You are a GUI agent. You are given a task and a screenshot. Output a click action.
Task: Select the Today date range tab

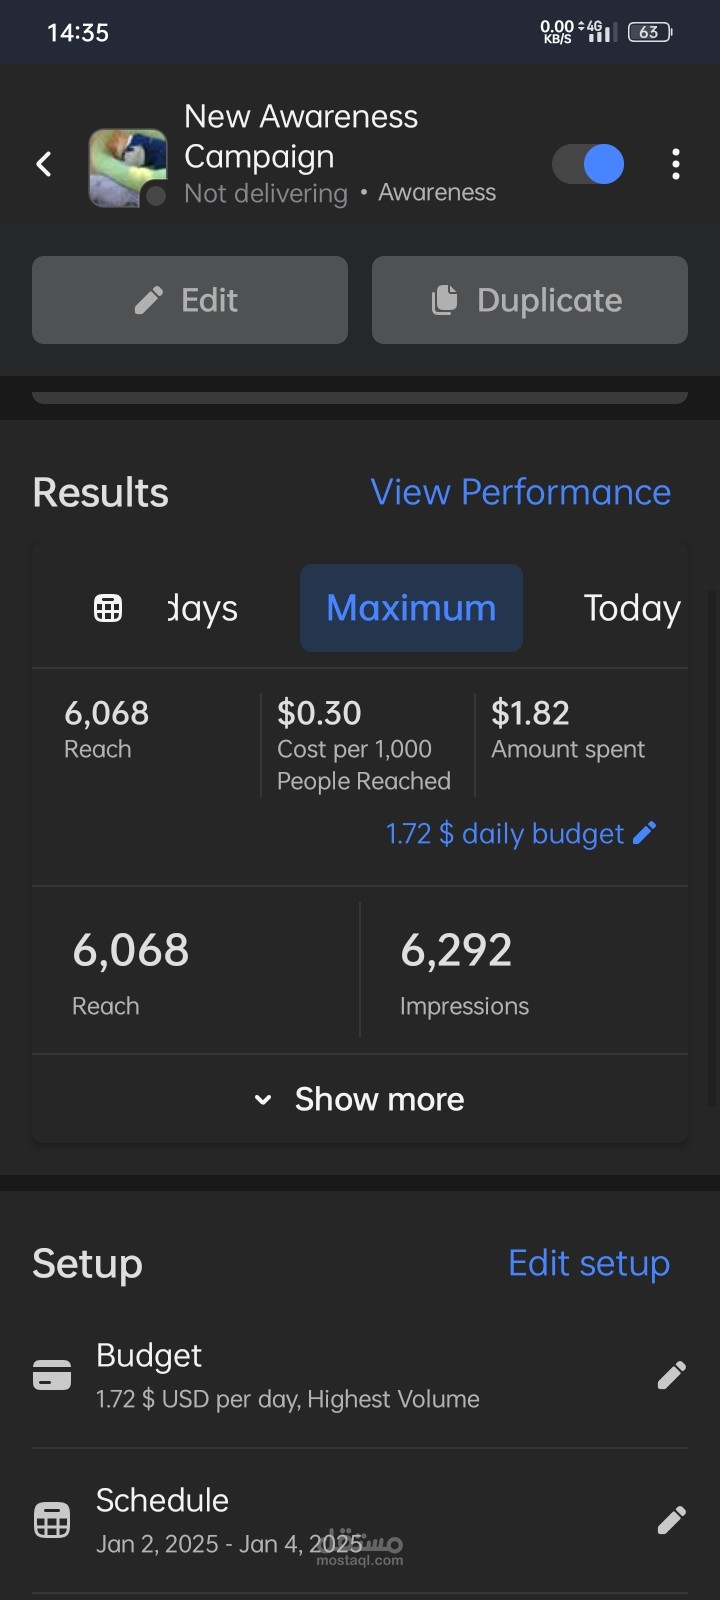click(x=632, y=608)
